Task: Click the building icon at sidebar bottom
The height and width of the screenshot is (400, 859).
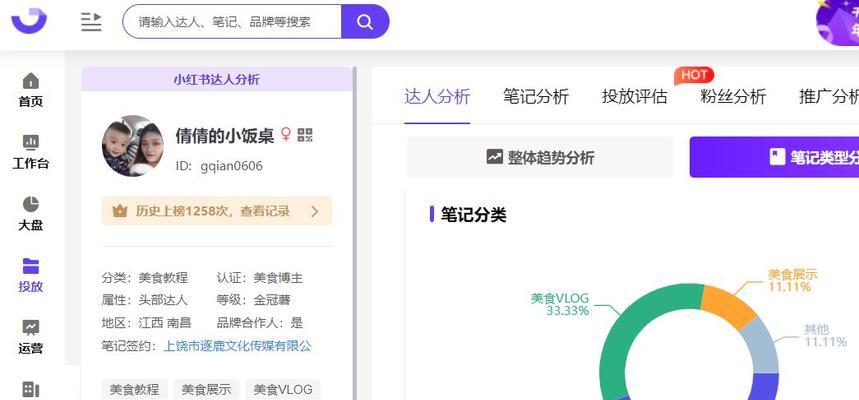Action: point(31,390)
